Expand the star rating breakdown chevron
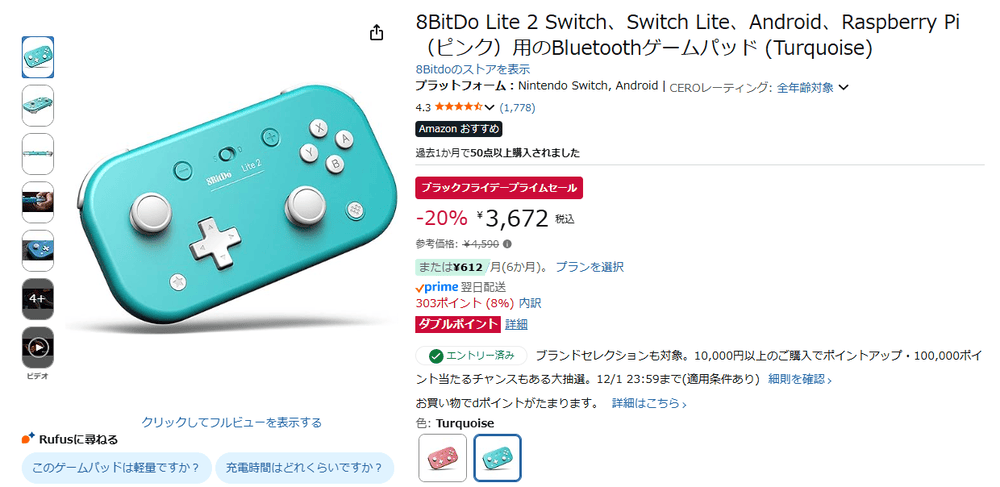Image resolution: width=1000 pixels, height=487 pixels. pos(490,107)
